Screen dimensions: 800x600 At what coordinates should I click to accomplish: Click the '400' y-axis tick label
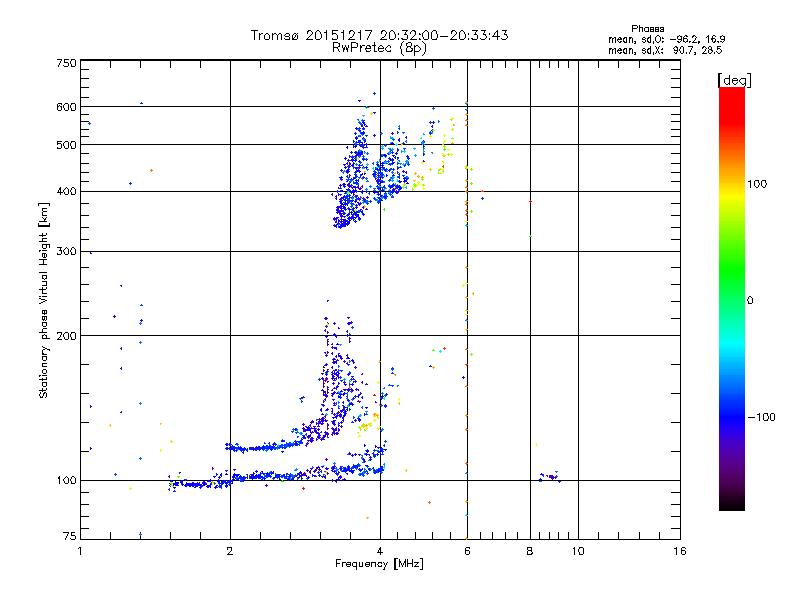pos(66,191)
